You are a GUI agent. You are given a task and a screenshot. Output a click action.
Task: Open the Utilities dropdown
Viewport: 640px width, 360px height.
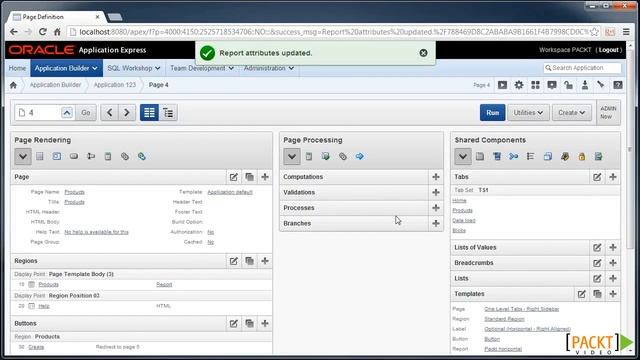pyautogui.click(x=528, y=112)
